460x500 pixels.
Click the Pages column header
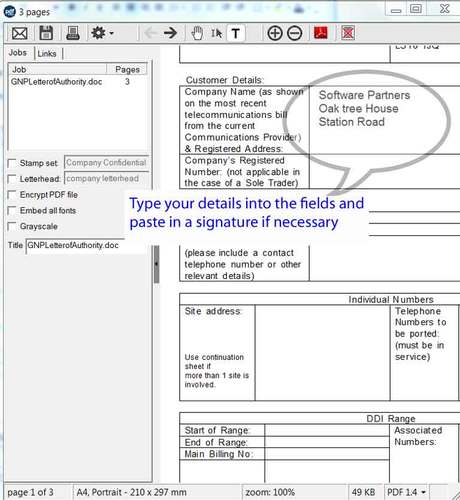(127, 69)
